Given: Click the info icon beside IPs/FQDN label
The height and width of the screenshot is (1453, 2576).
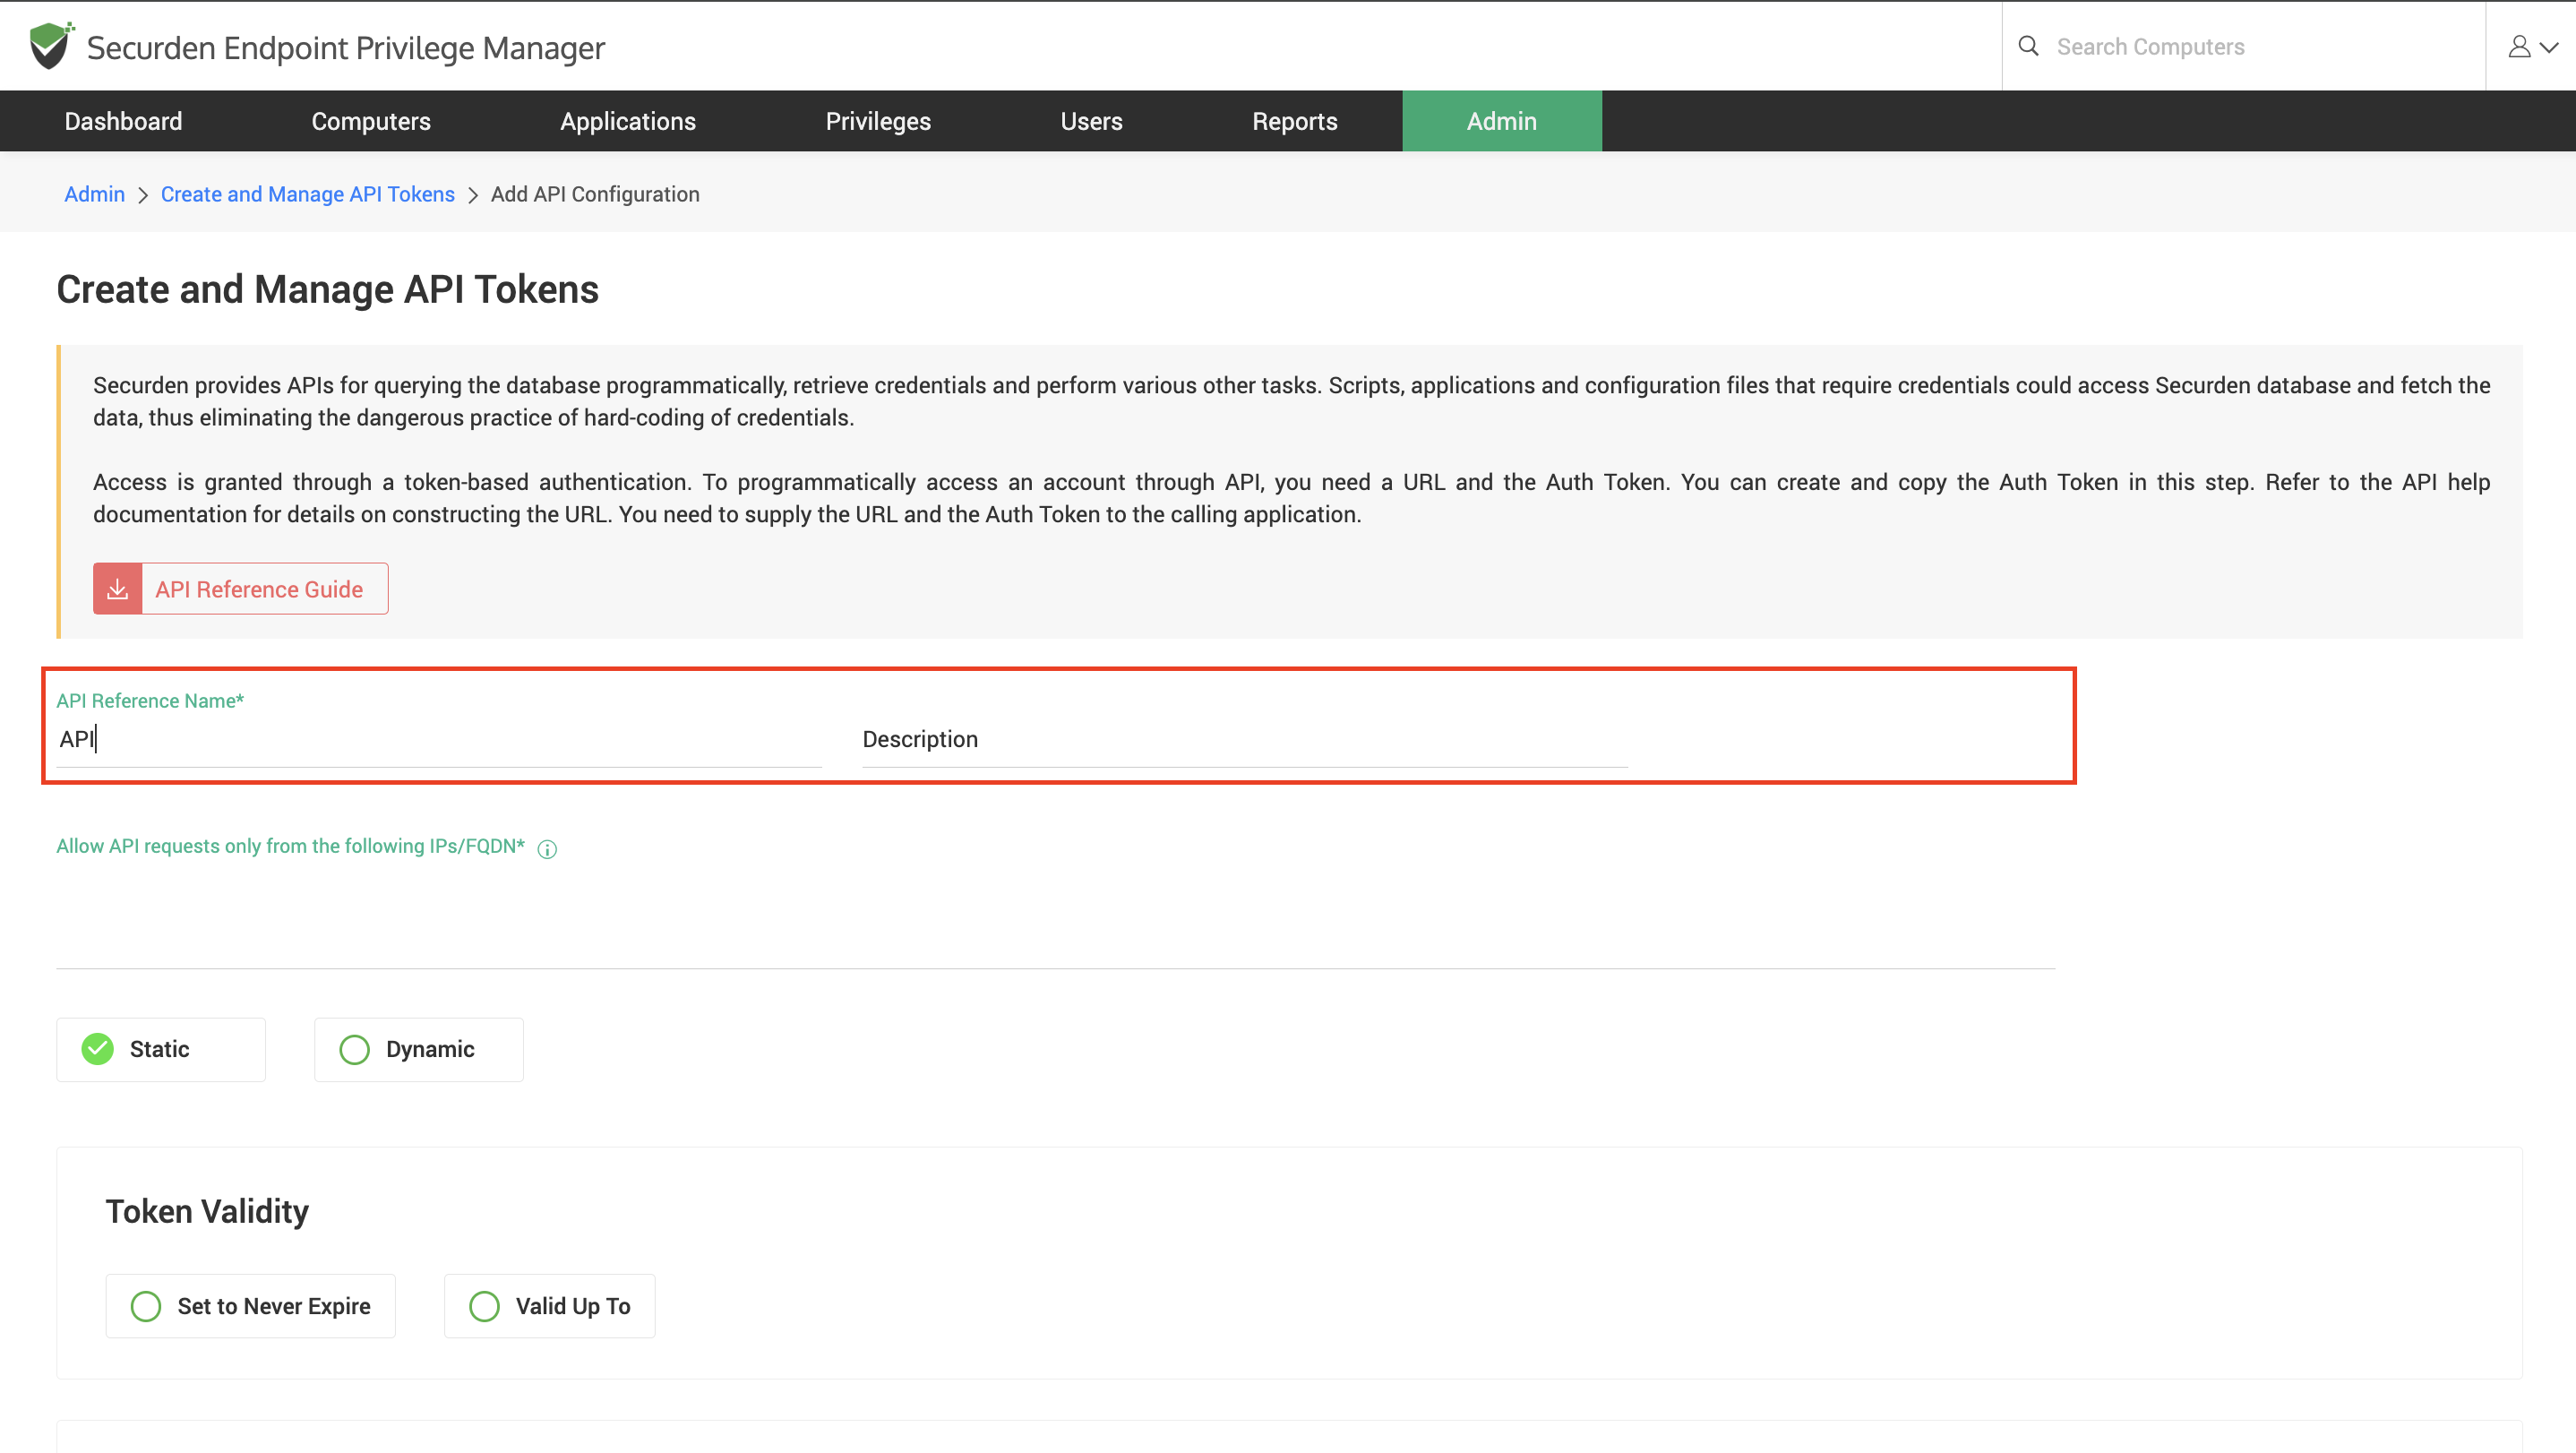Looking at the screenshot, I should point(547,848).
